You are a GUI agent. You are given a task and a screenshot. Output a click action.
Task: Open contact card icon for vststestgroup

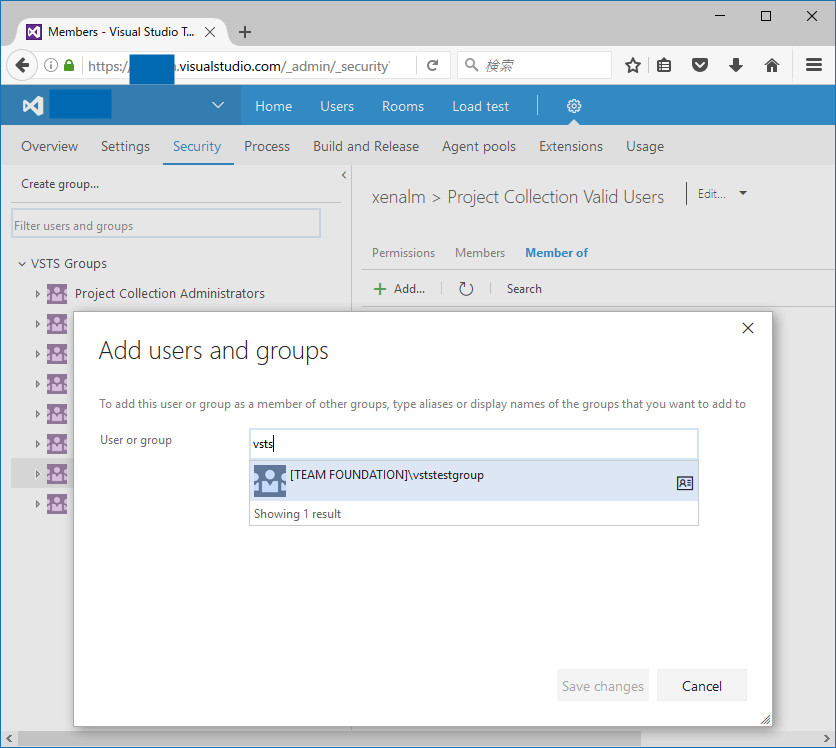[x=685, y=483]
